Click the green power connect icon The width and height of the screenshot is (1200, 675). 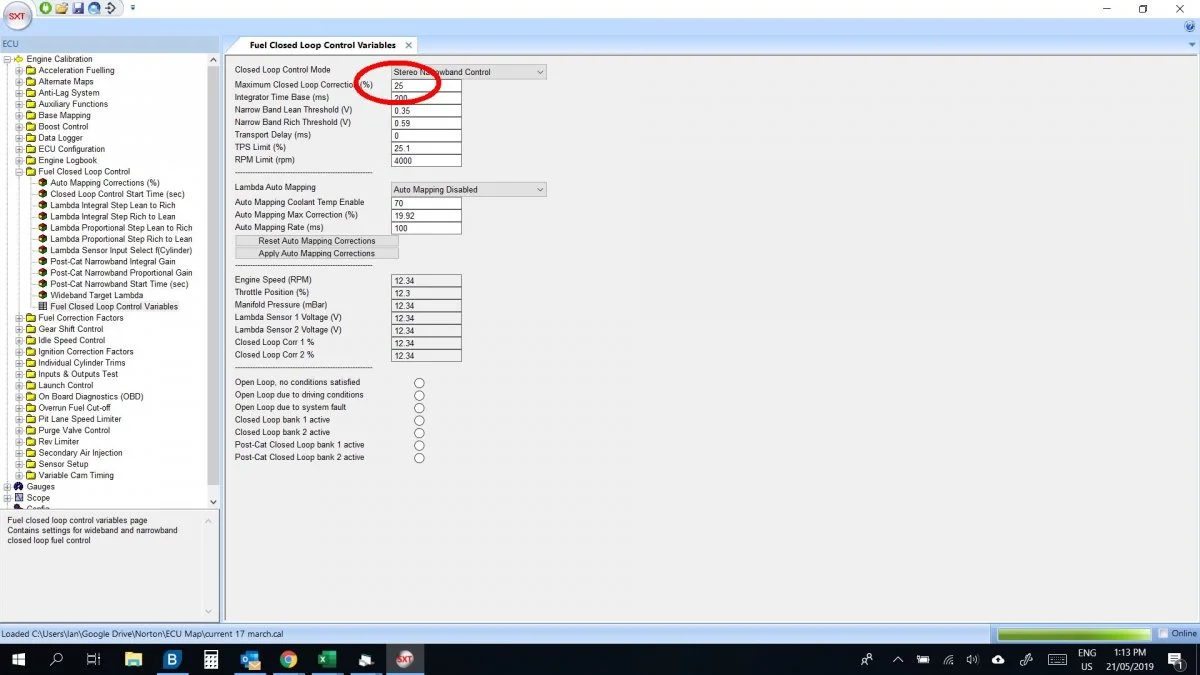pyautogui.click(x=47, y=8)
